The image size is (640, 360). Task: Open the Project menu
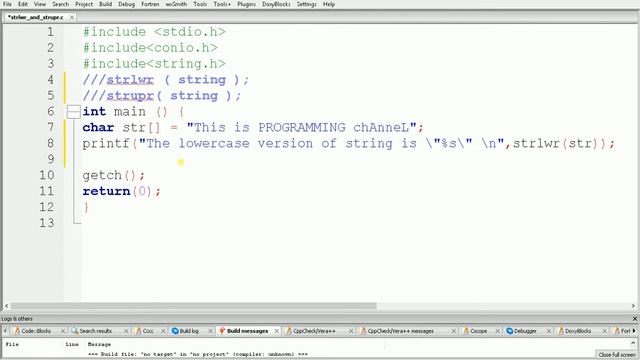[x=84, y=4]
